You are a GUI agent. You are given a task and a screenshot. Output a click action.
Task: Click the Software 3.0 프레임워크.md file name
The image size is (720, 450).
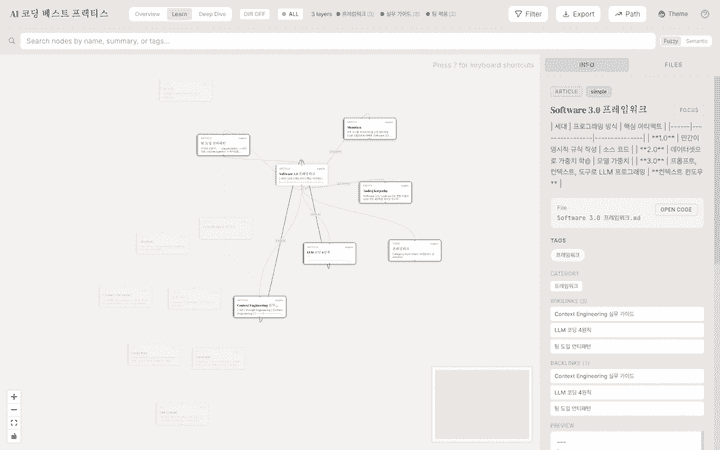tap(598, 218)
